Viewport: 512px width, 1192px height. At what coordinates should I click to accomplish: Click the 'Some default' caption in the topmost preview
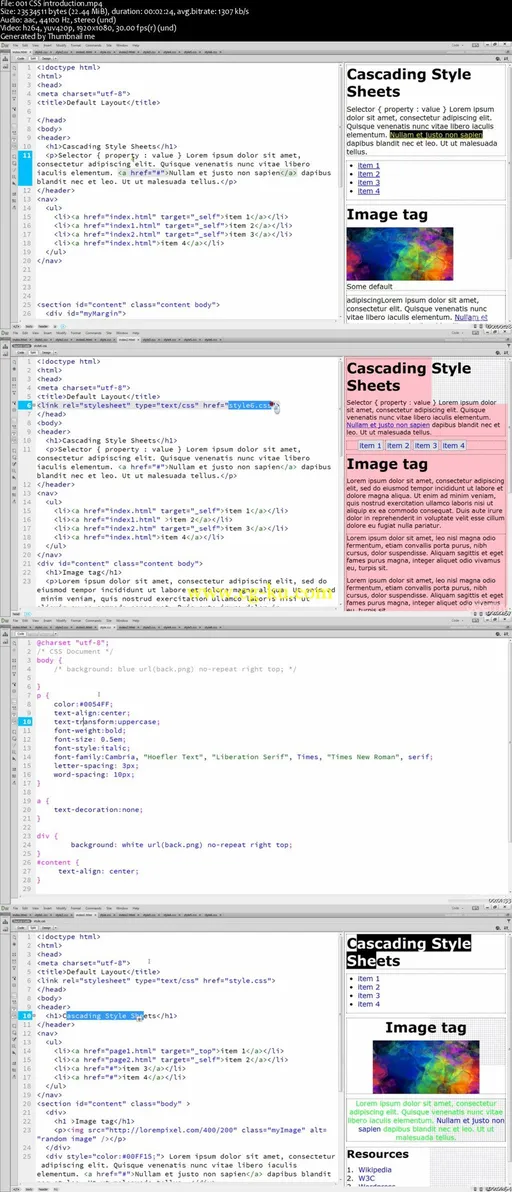[369, 287]
